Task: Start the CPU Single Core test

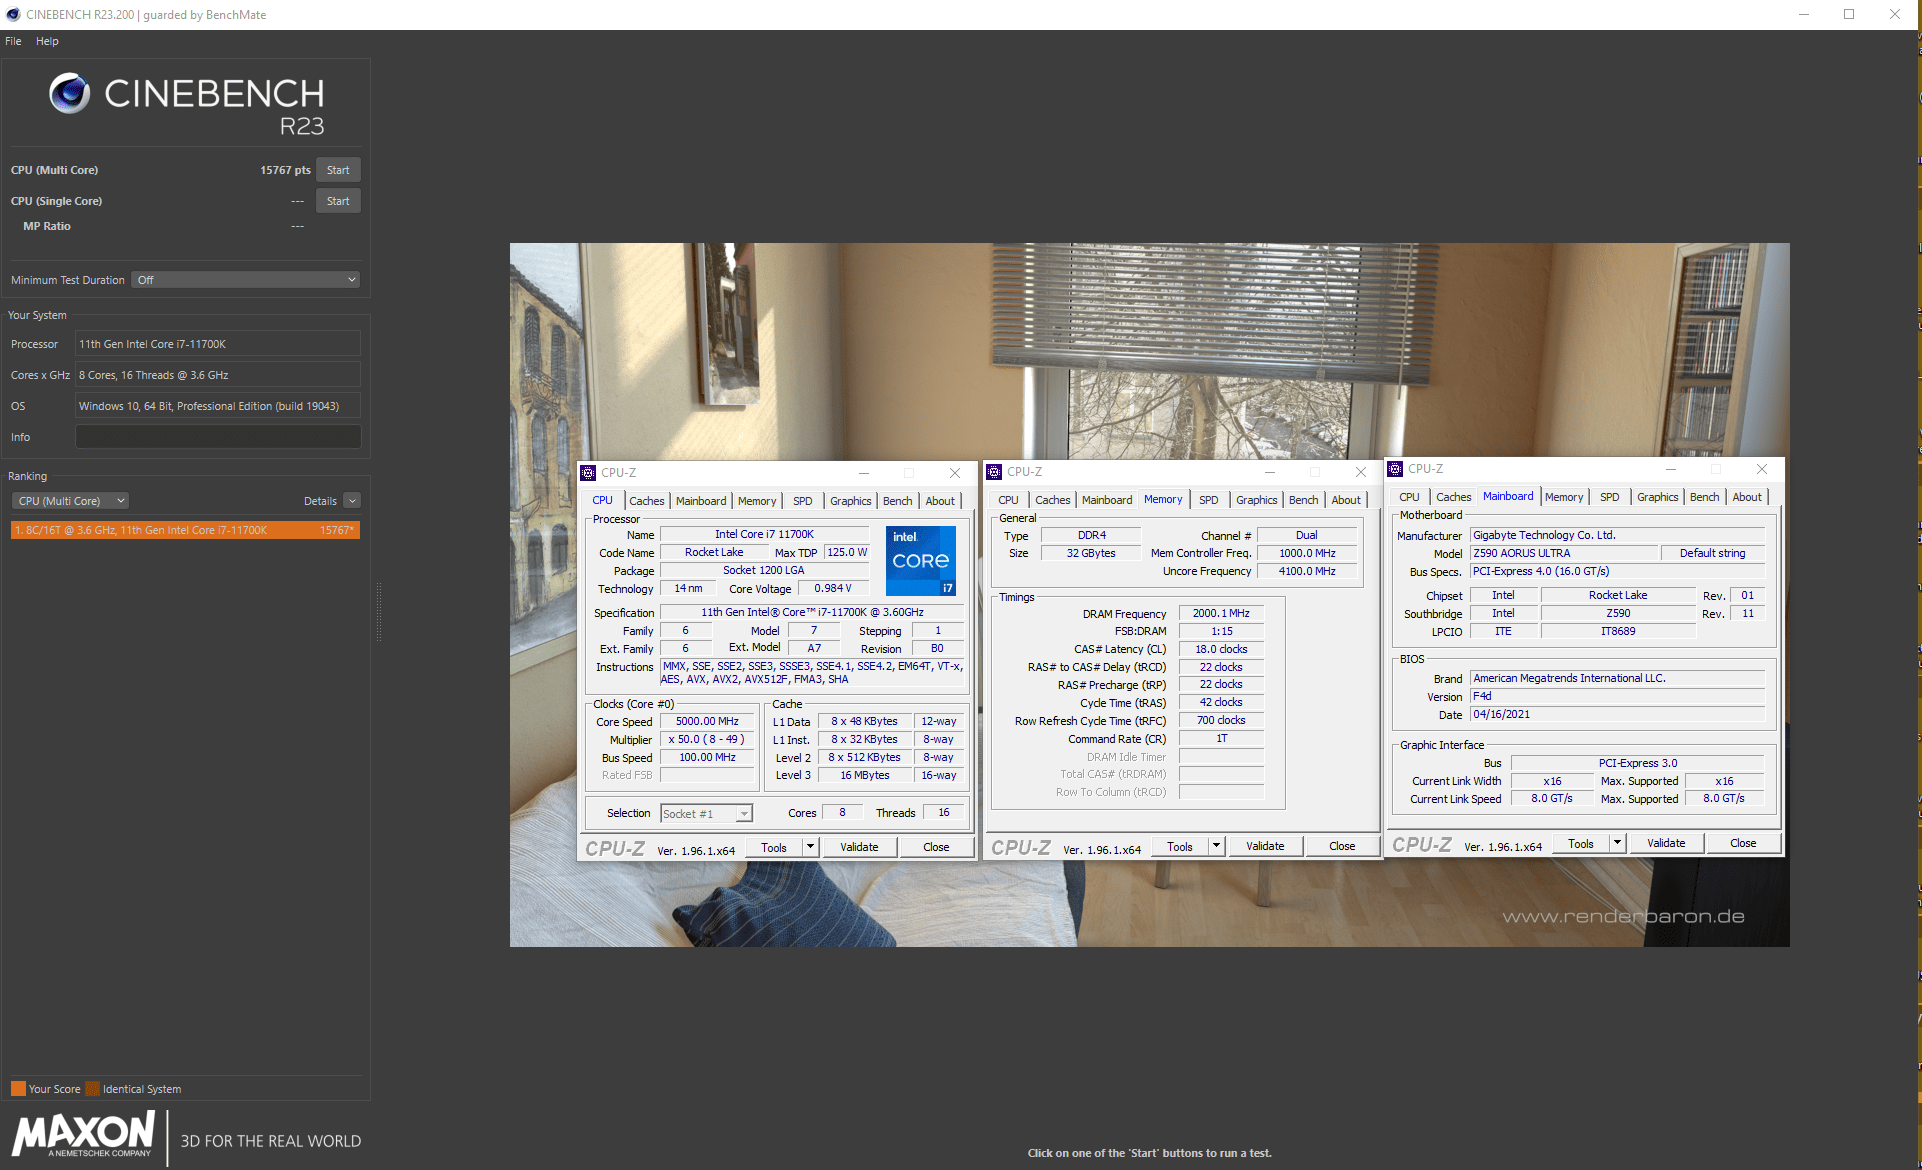Action: 338,201
